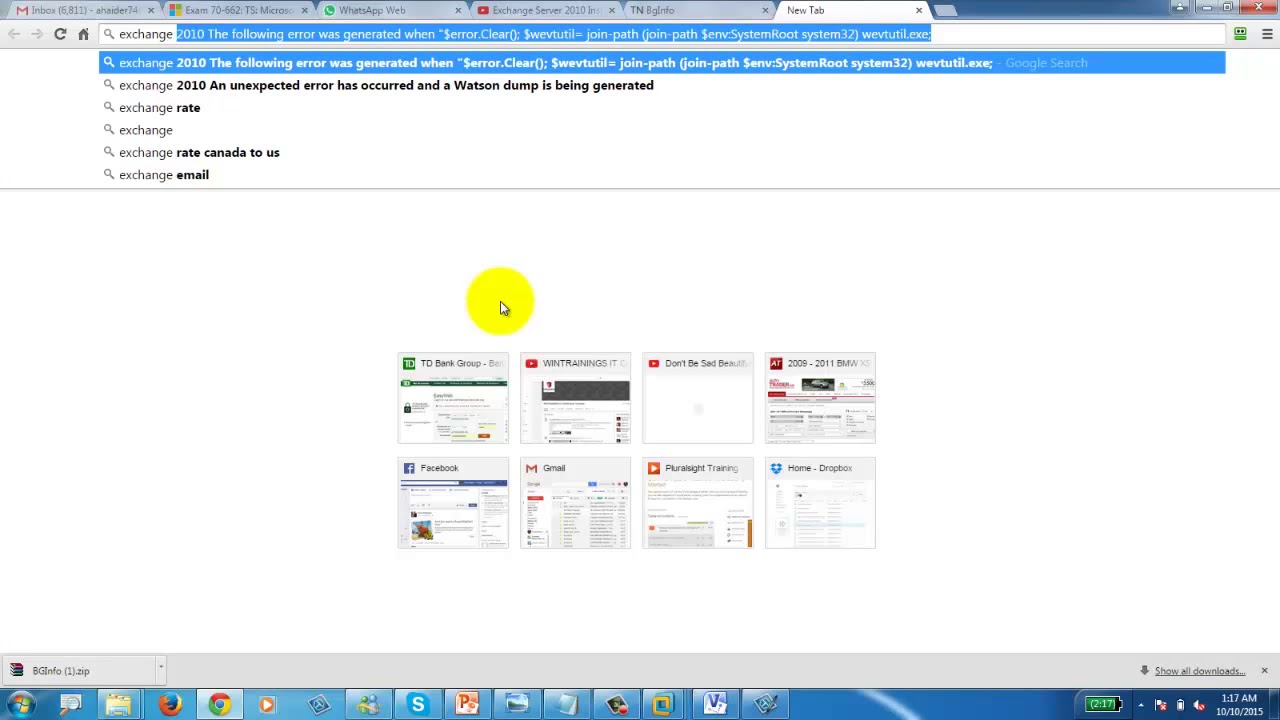The height and width of the screenshot is (720, 1280).
Task: Open the Pluralsight Training thumbnail
Action: [697, 503]
